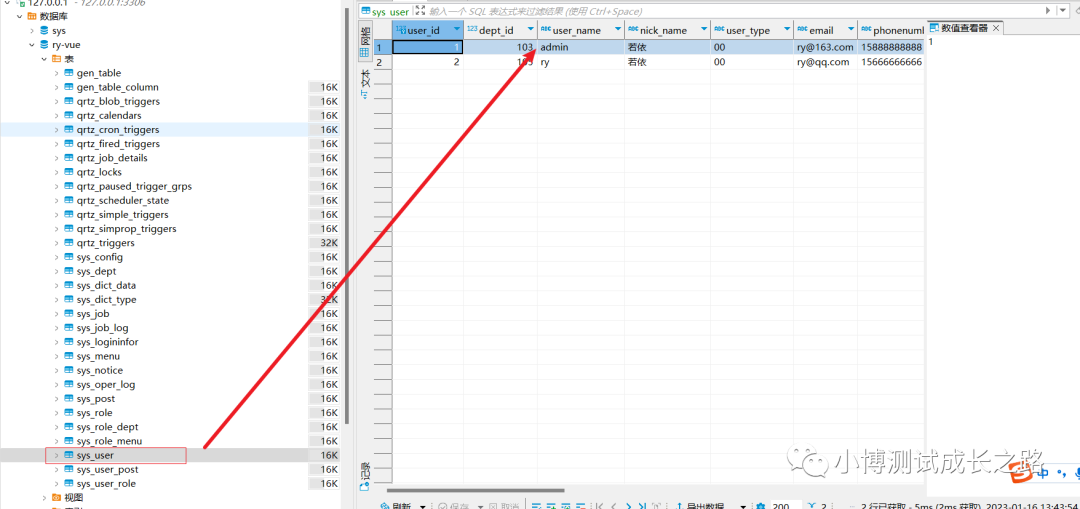Open the user_type column sort dropdown
This screenshot has height=509, width=1080.
click(786, 30)
